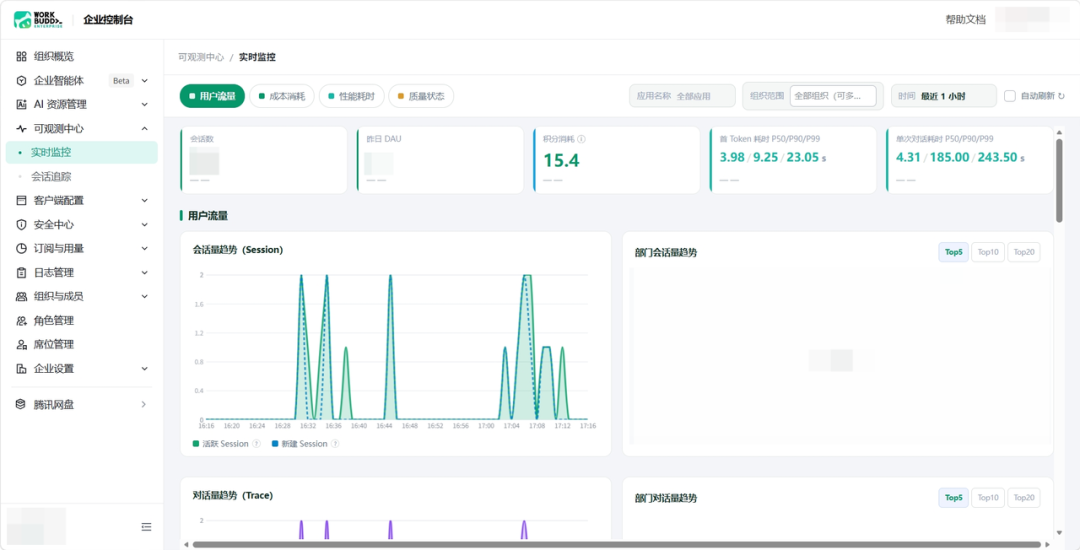Click the 组织概览 grid icon
This screenshot has width=1080, height=550.
click(21, 56)
